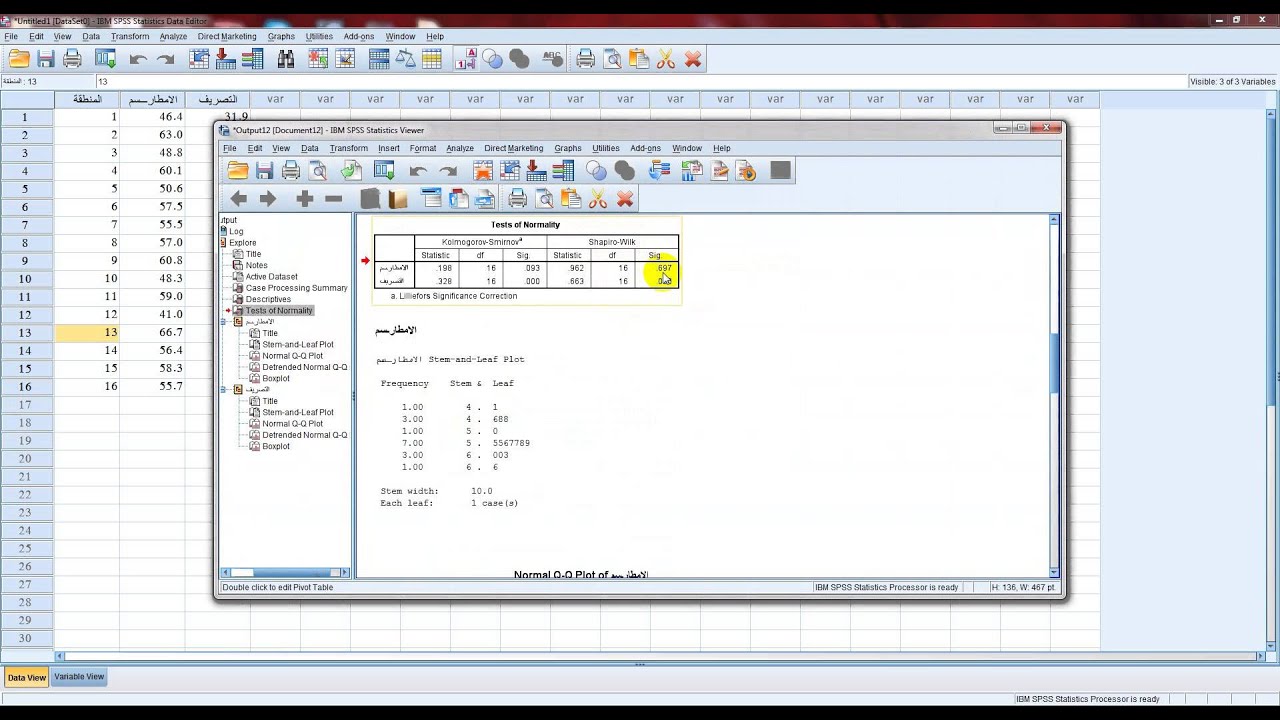
Task: Save the dataset using the Data Editor floppy icon
Action: point(46,59)
